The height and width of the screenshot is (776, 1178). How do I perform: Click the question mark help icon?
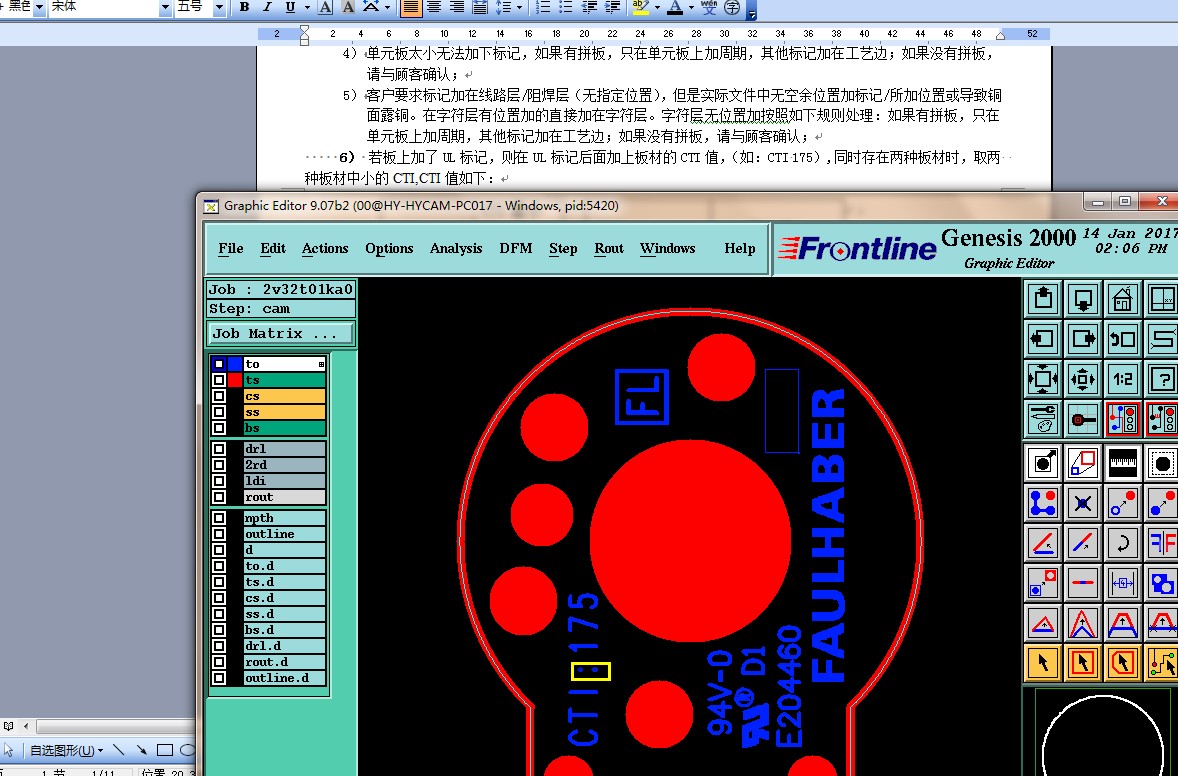tap(1161, 379)
